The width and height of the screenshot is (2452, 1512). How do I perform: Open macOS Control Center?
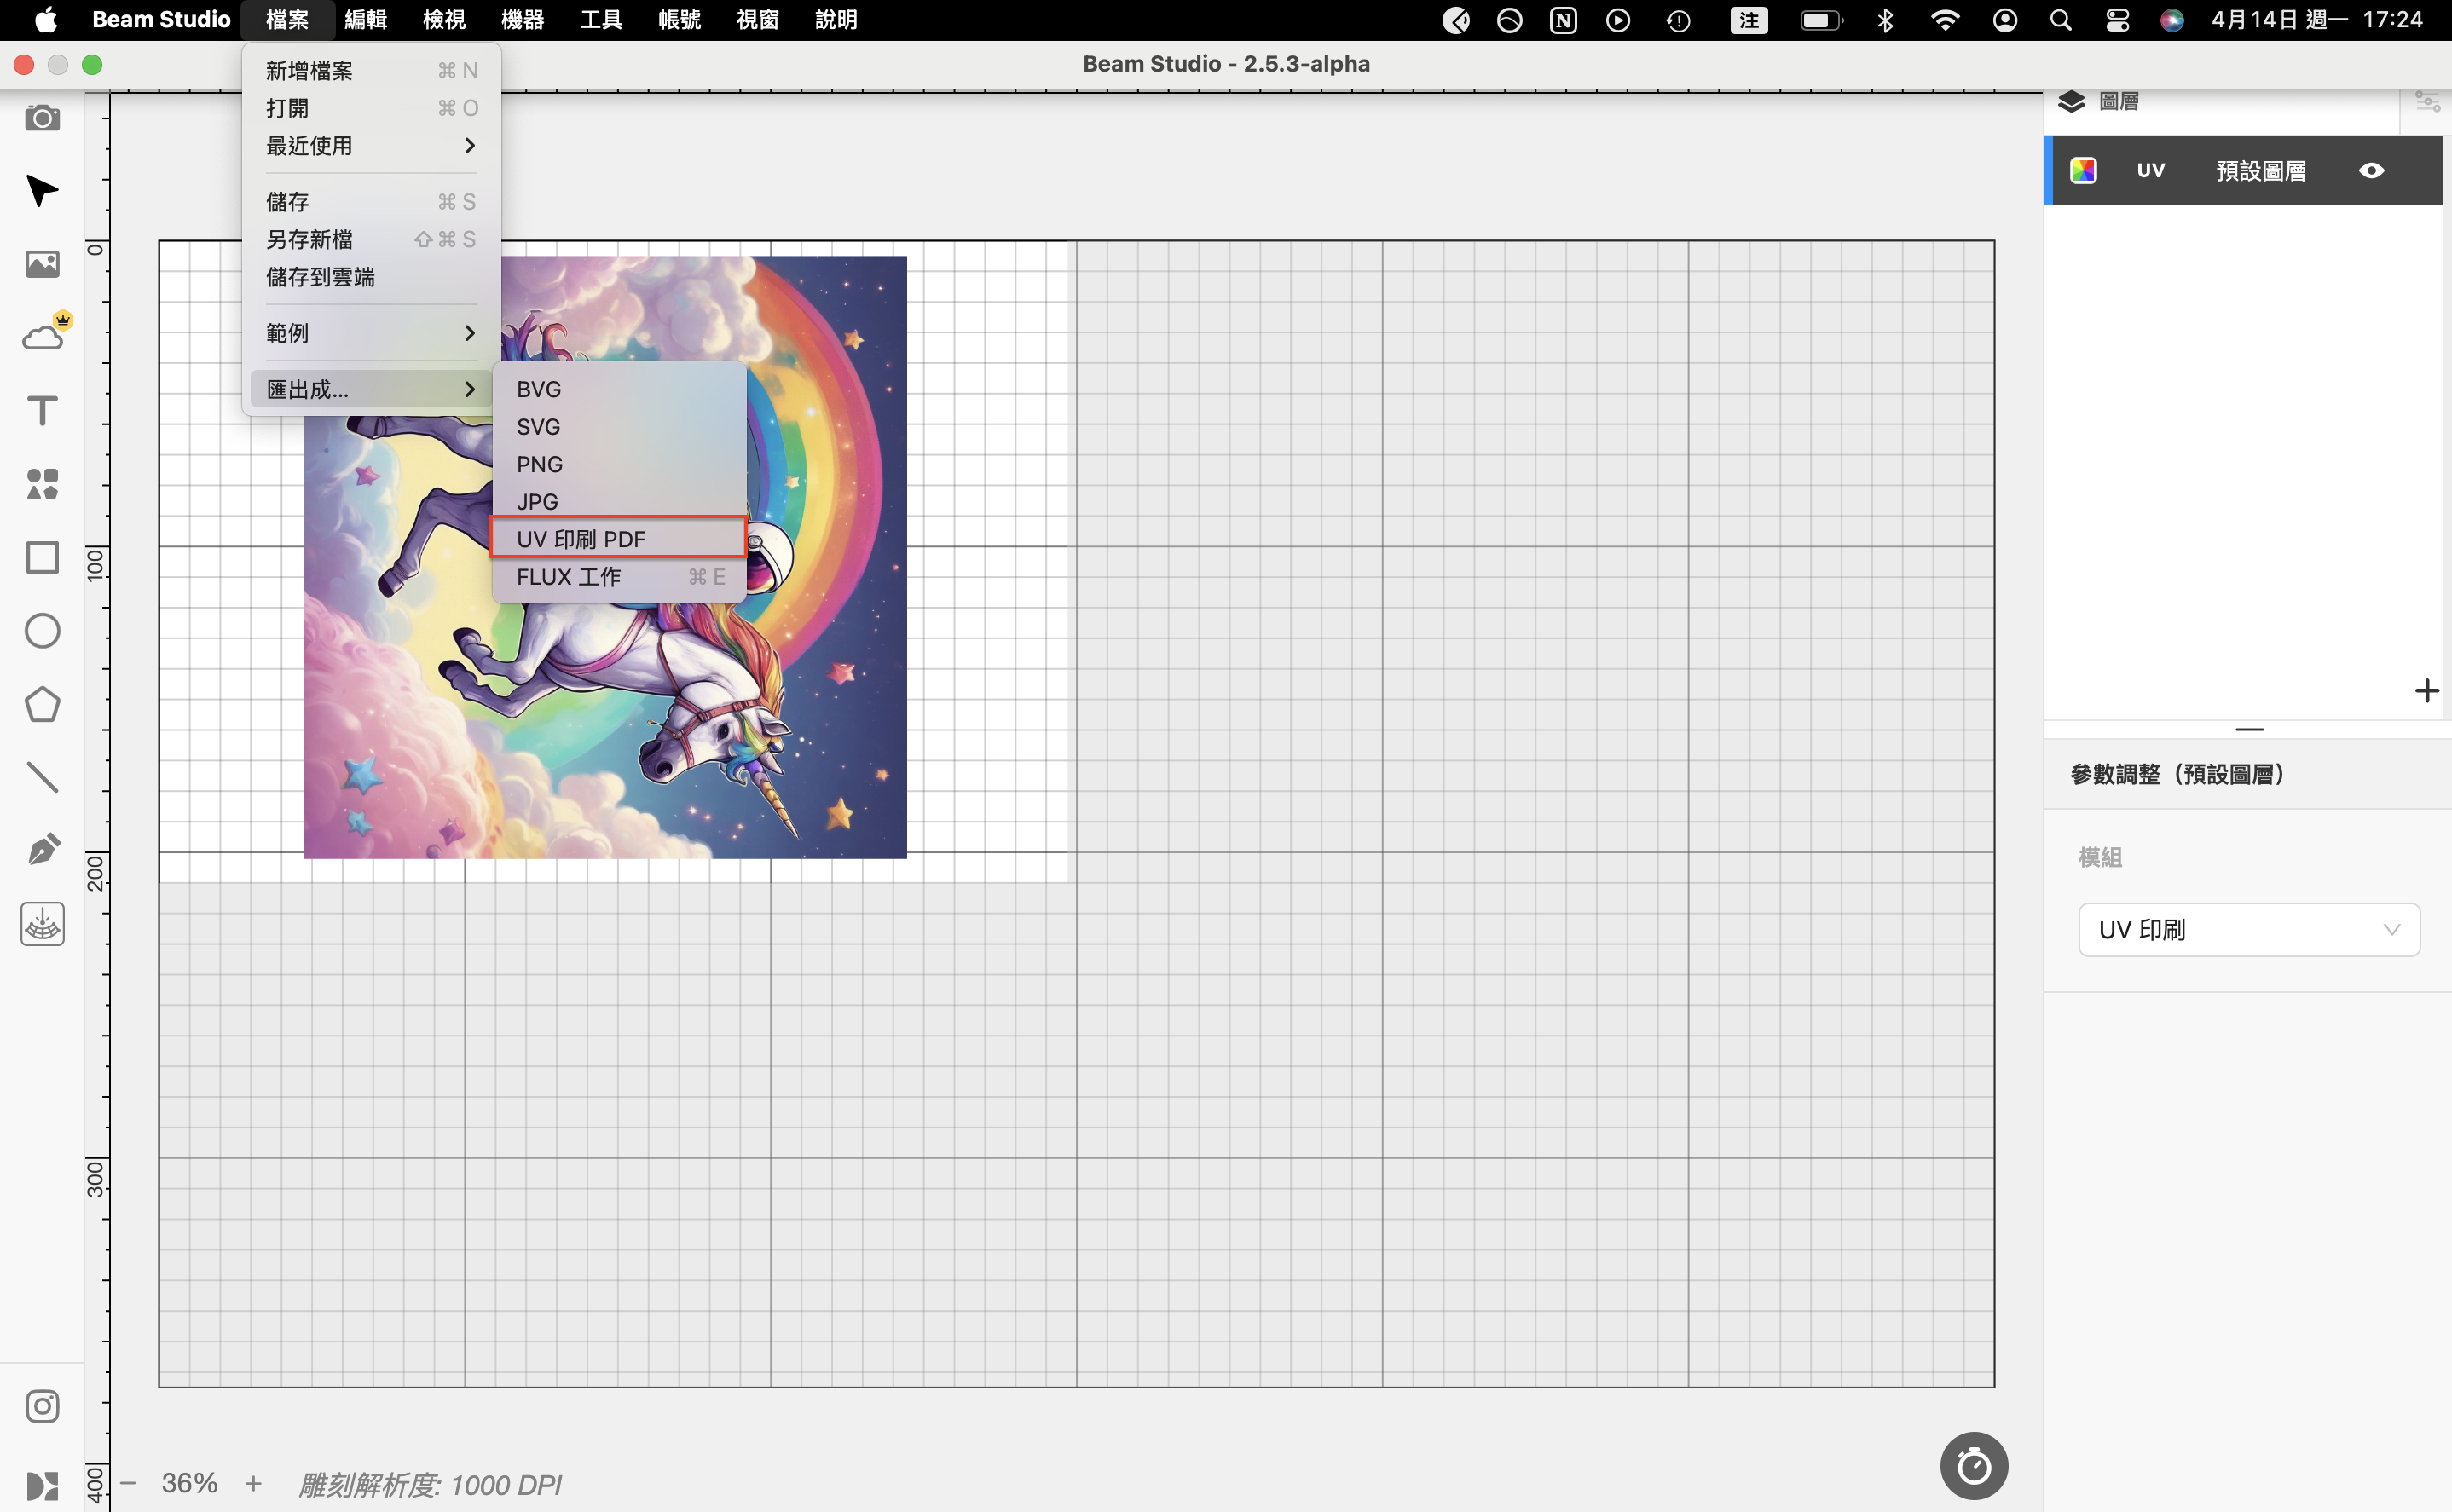click(x=2116, y=20)
